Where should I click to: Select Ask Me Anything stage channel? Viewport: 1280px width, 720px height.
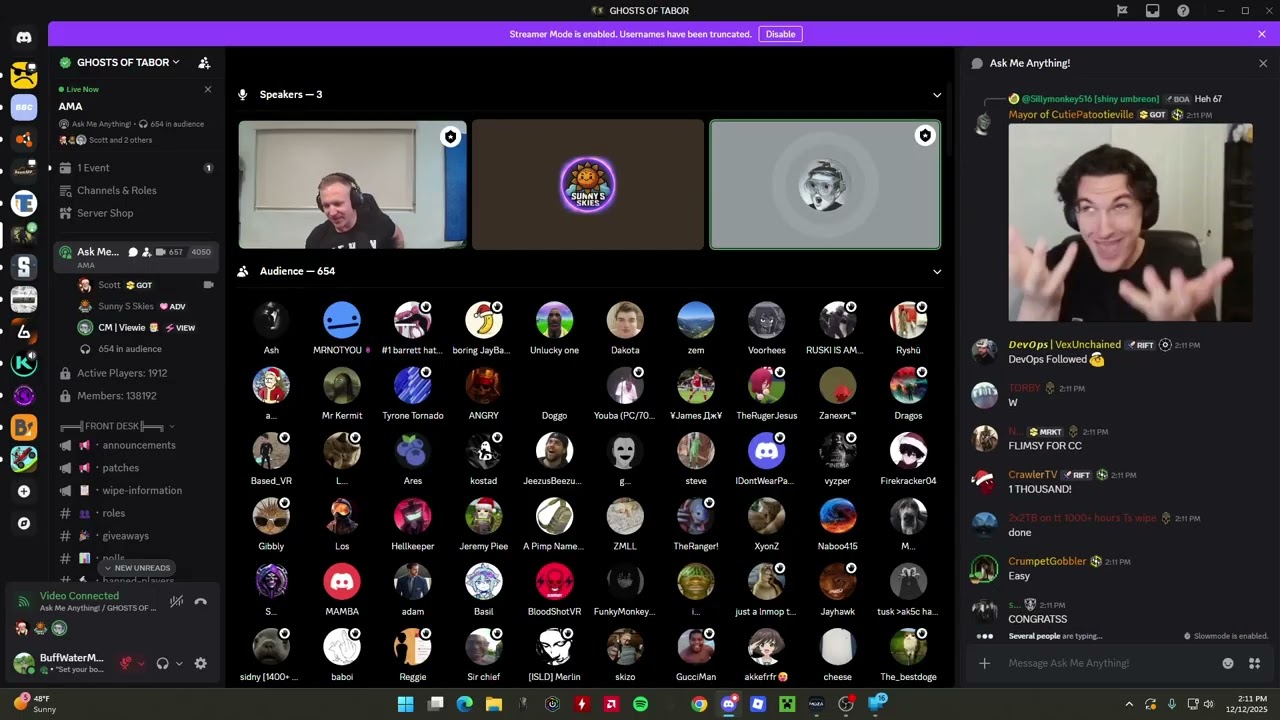(x=136, y=257)
